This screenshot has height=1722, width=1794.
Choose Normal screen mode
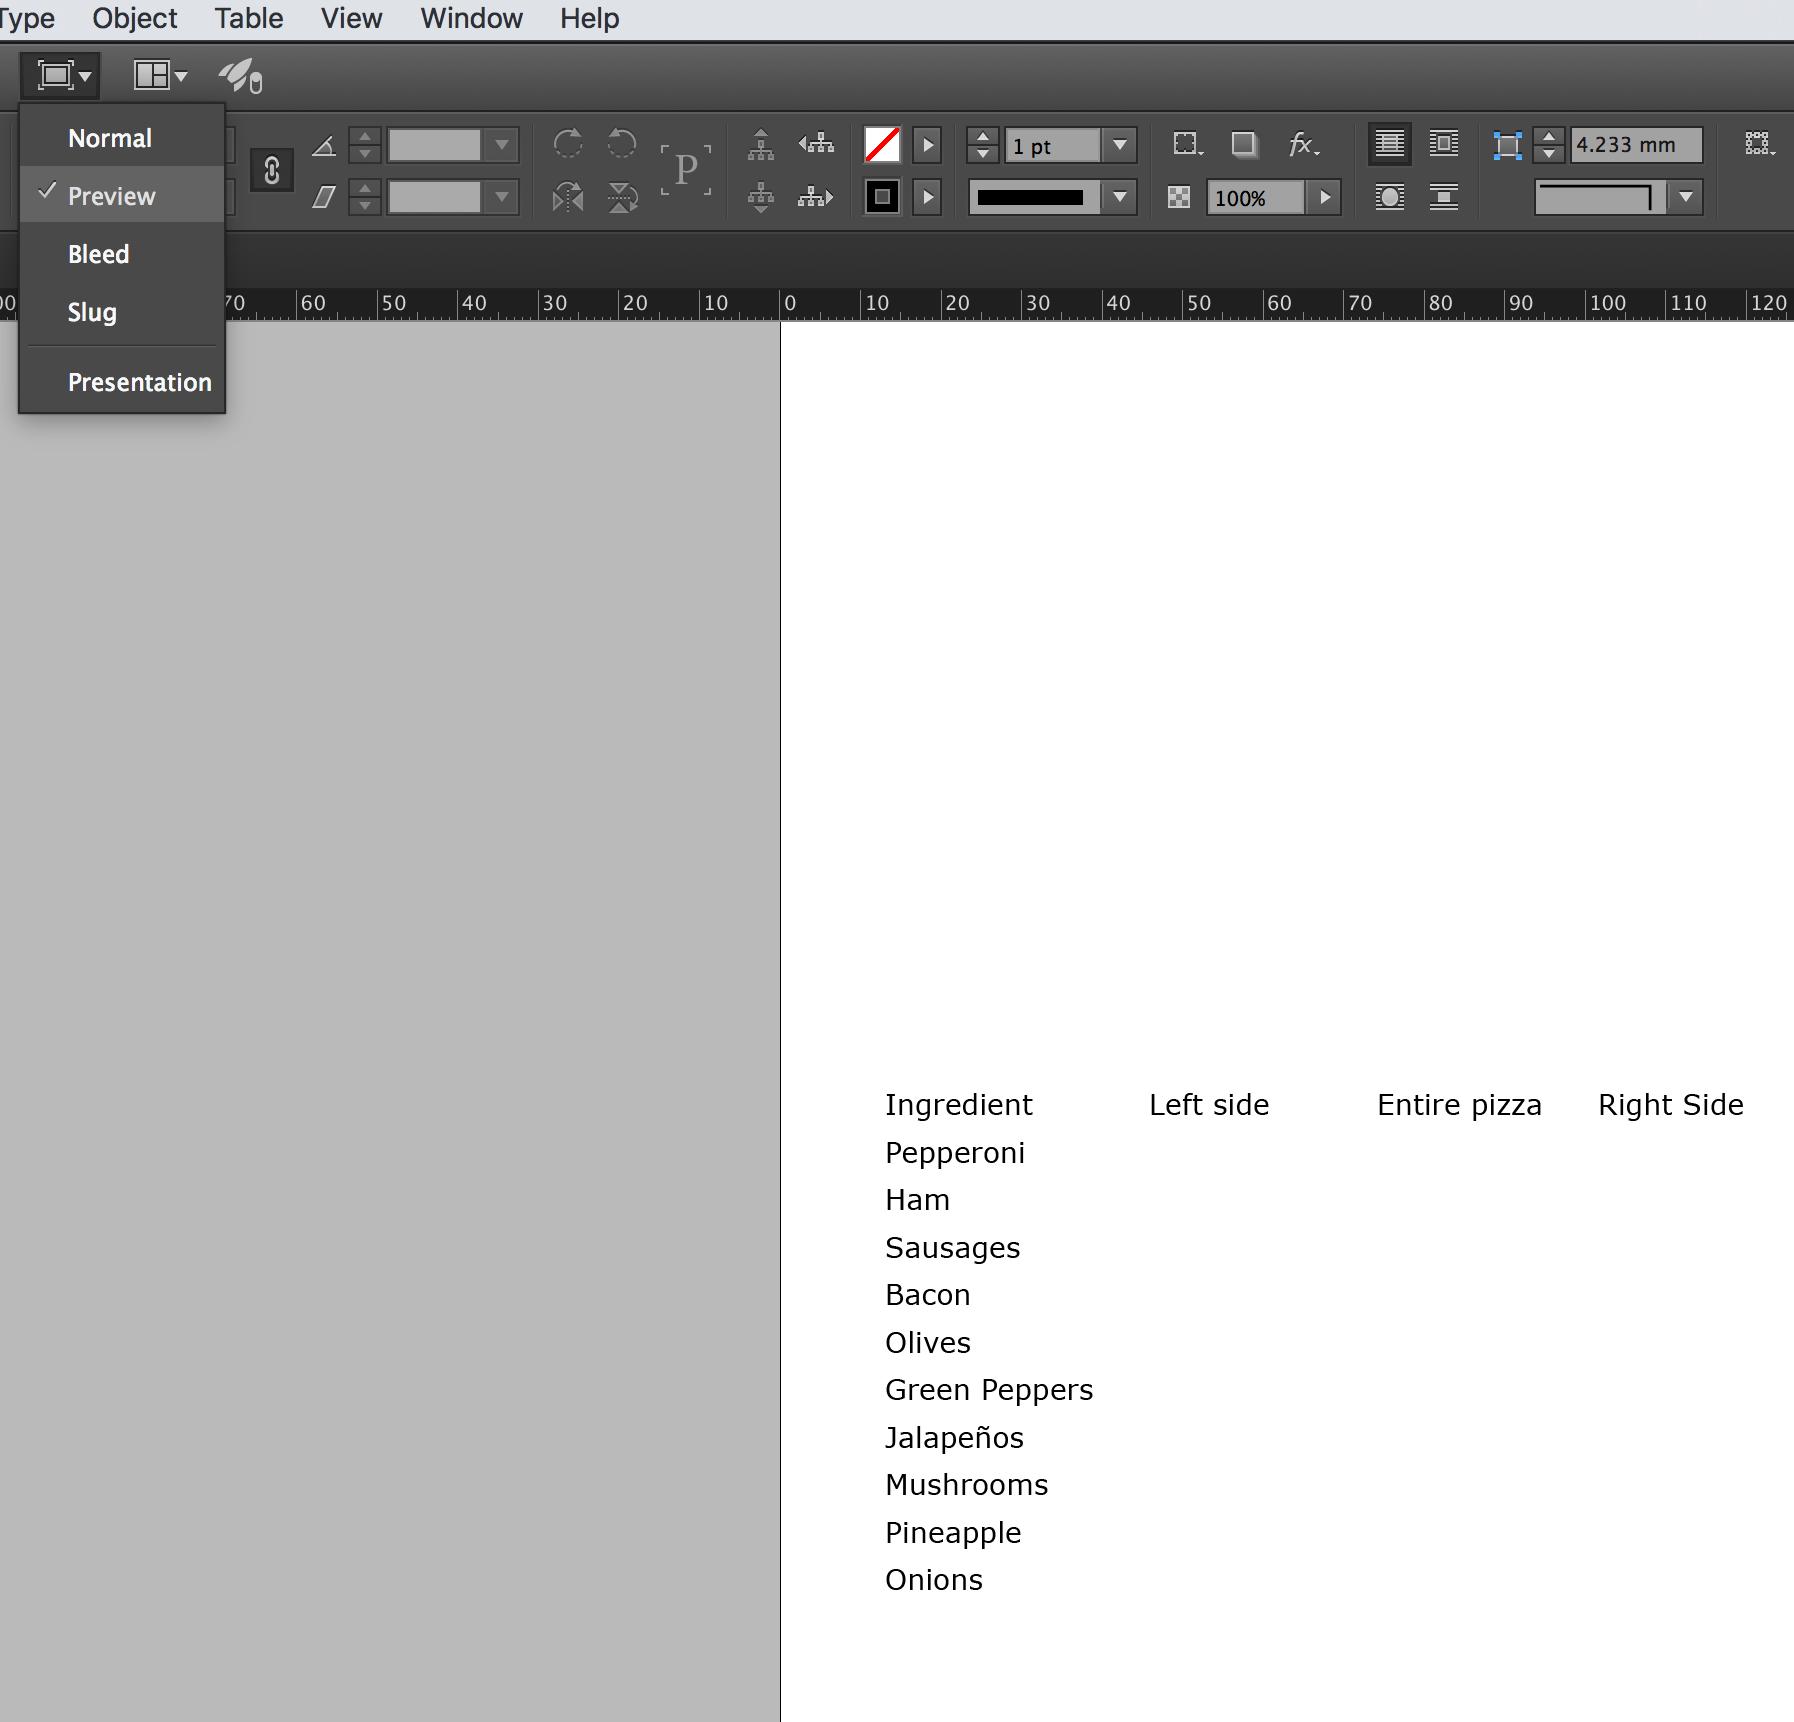pos(110,138)
